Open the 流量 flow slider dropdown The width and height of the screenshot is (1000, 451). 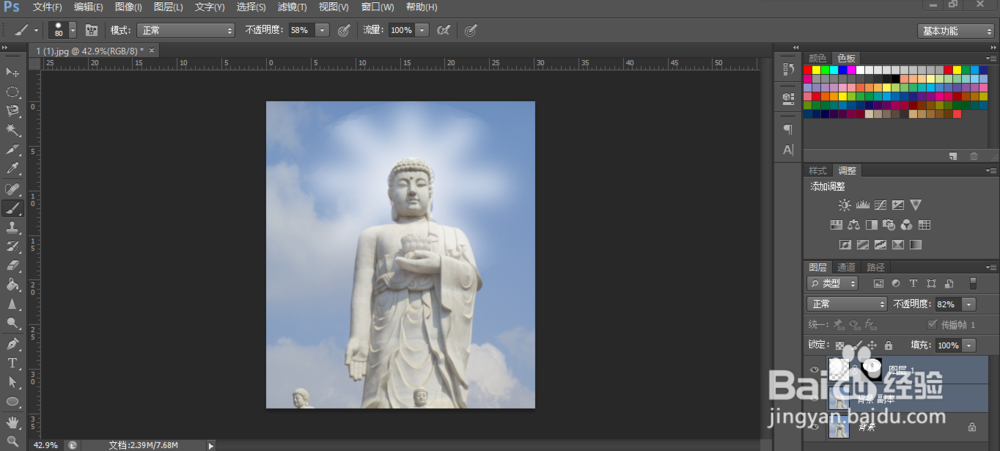(422, 30)
